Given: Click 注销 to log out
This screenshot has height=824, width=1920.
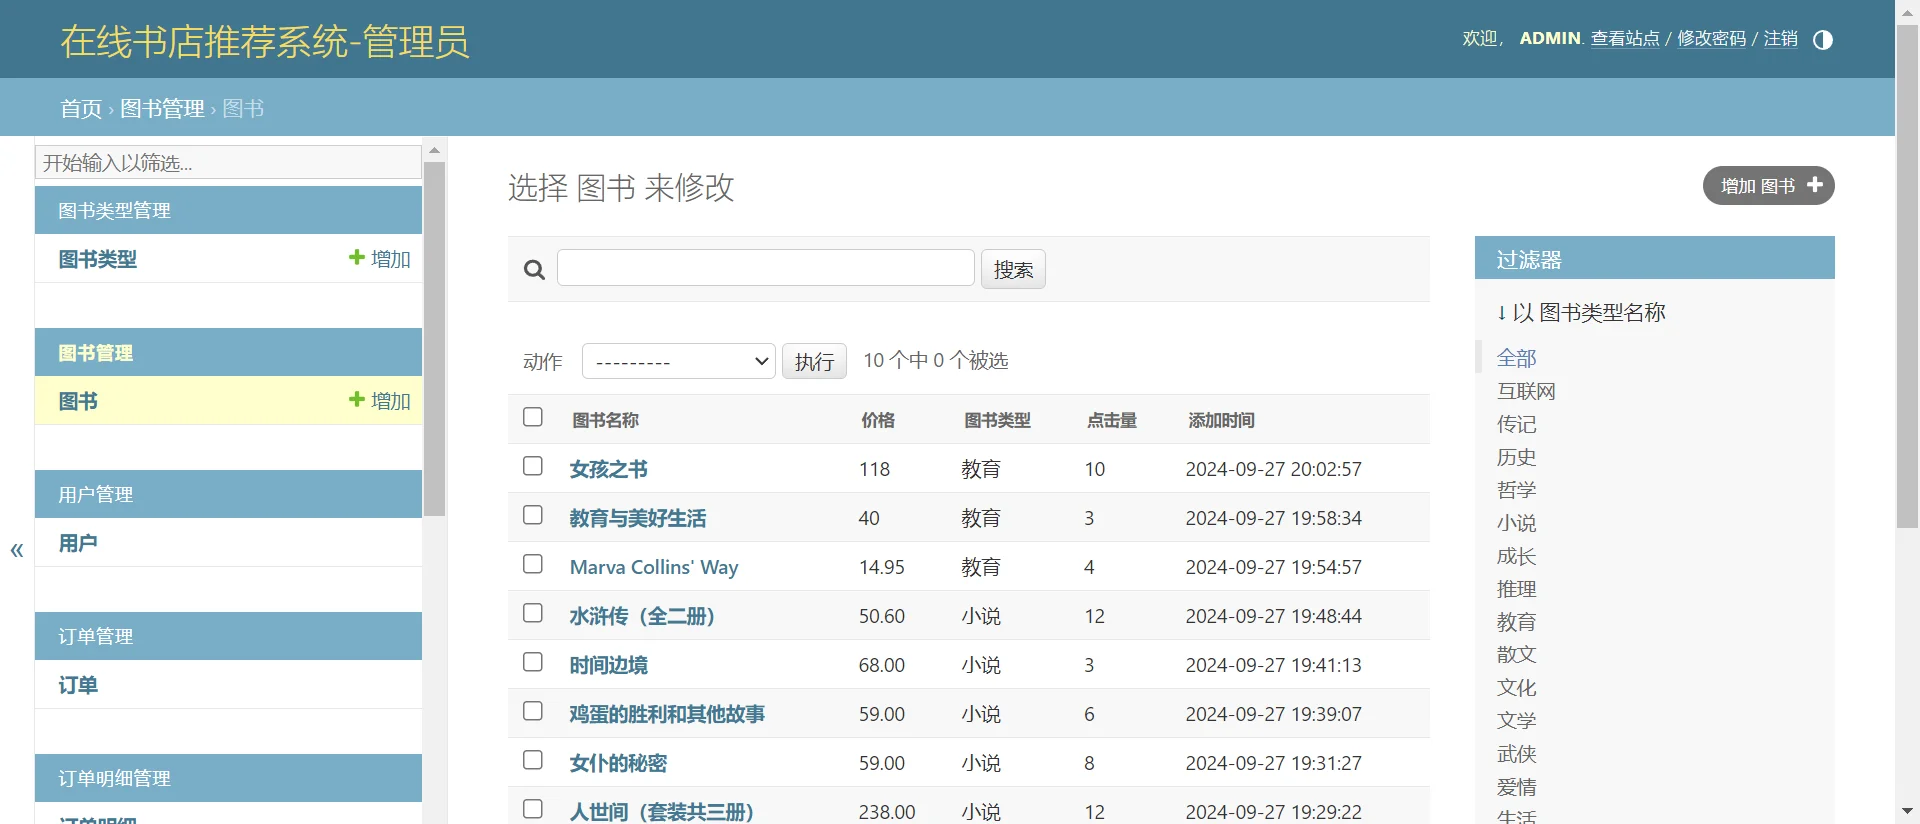Looking at the screenshot, I should pyautogui.click(x=1781, y=39).
